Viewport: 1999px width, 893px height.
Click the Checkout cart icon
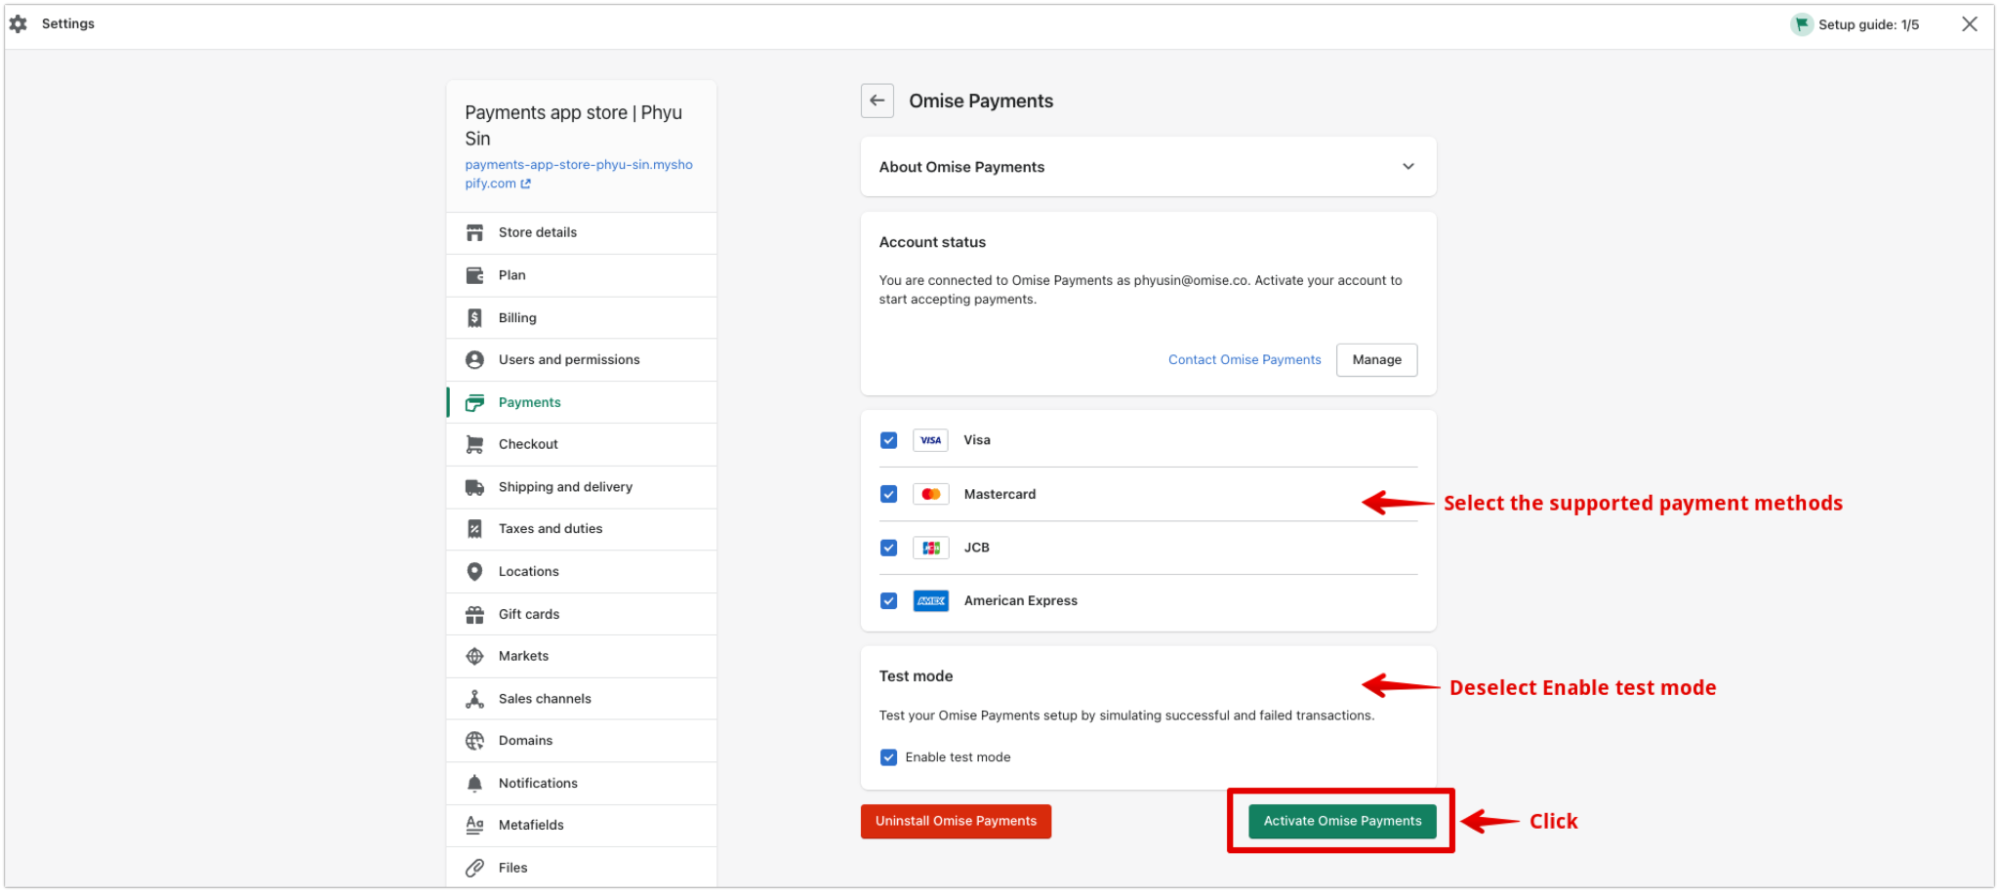pyautogui.click(x=474, y=445)
